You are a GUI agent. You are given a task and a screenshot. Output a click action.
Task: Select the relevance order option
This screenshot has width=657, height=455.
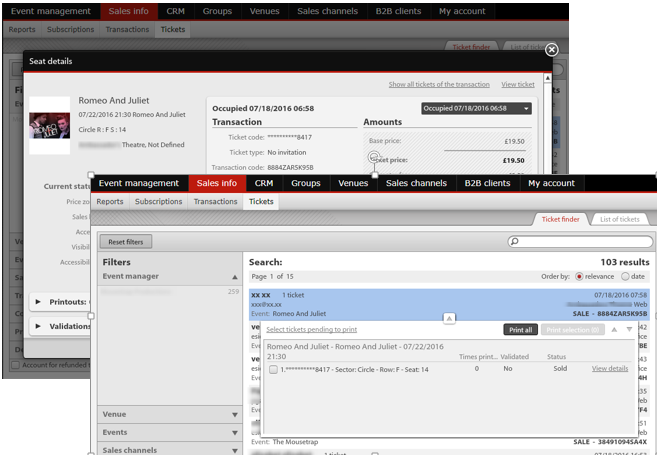(x=579, y=277)
